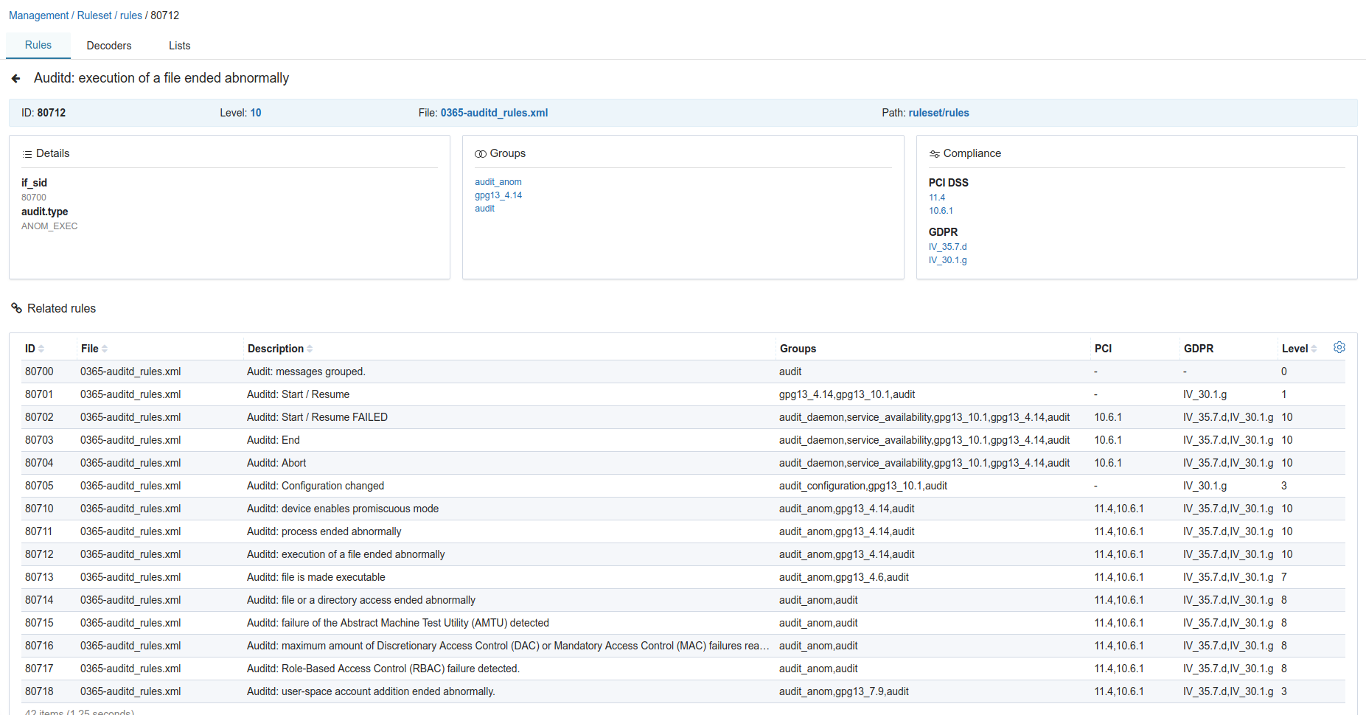Screen dimensions: 1366x715
Task: Click the if_sid value 80700 in Details
Action: tap(33, 197)
